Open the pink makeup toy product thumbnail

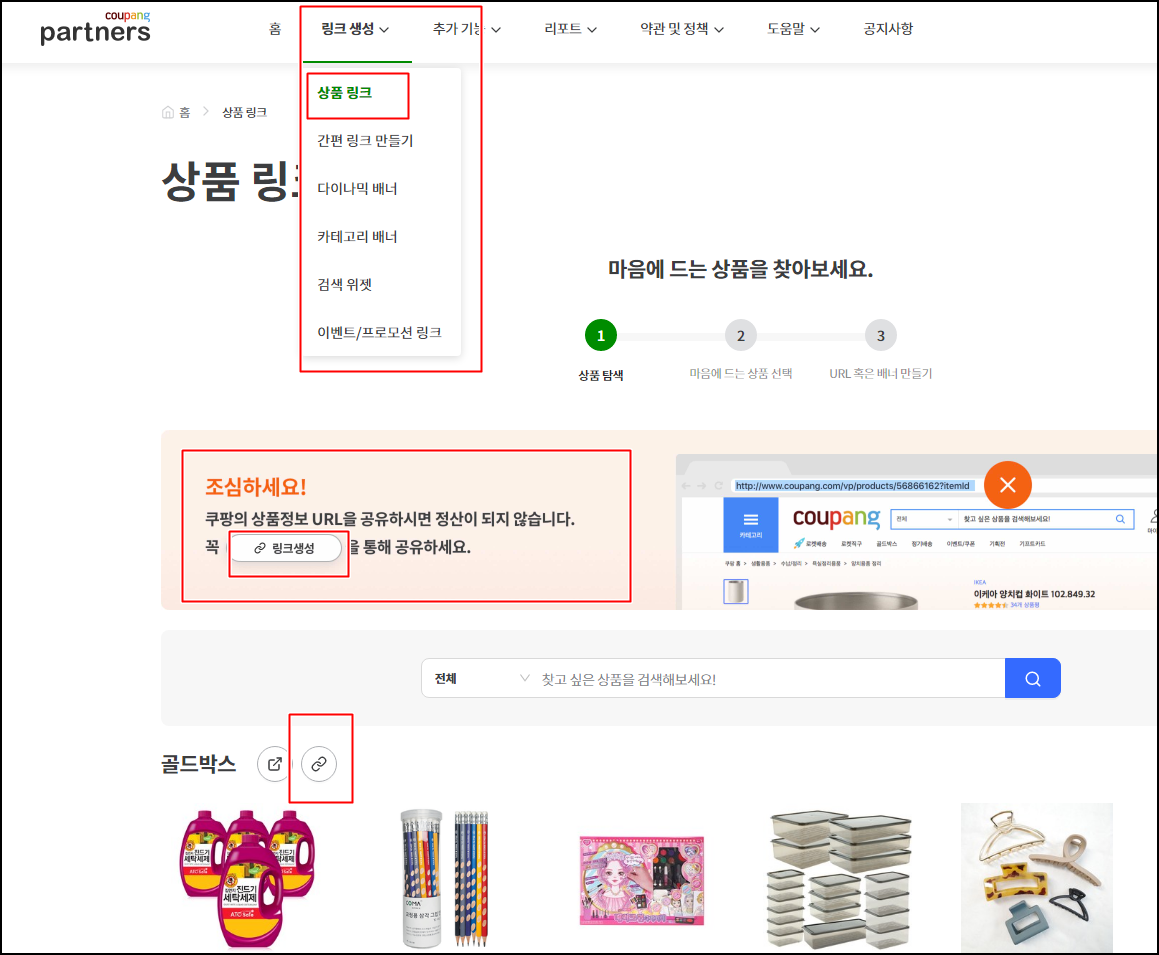pos(642,880)
